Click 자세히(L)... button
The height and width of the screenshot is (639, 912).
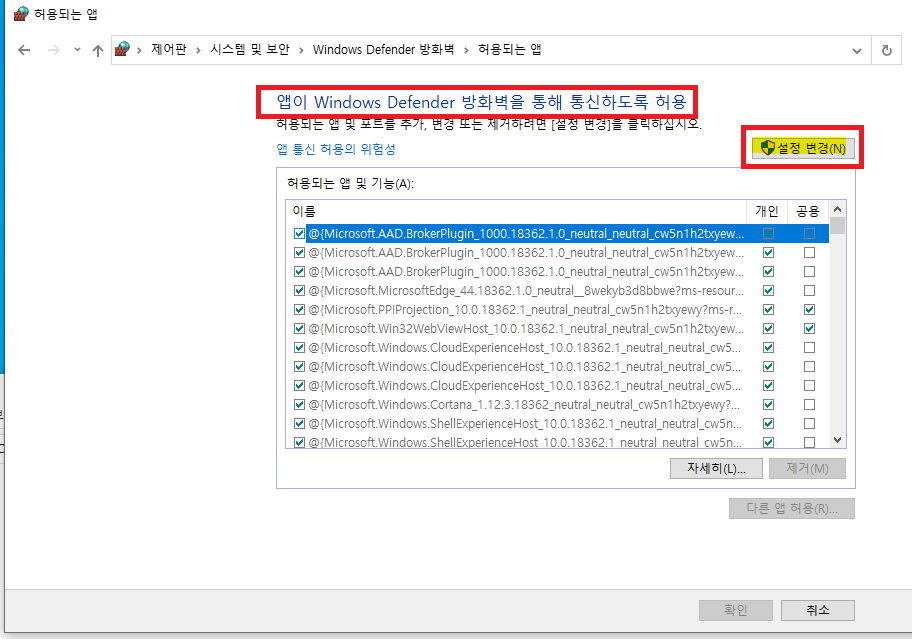pos(716,469)
